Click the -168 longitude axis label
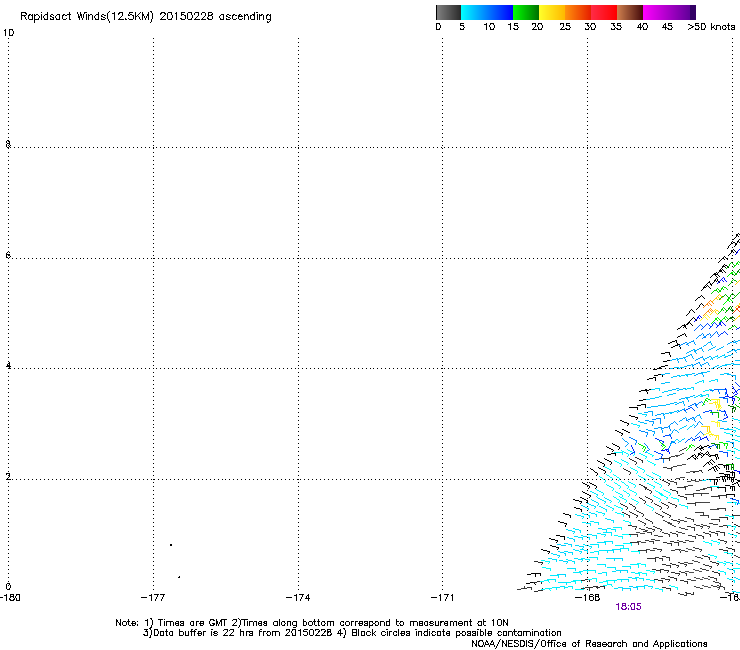 coord(587,598)
